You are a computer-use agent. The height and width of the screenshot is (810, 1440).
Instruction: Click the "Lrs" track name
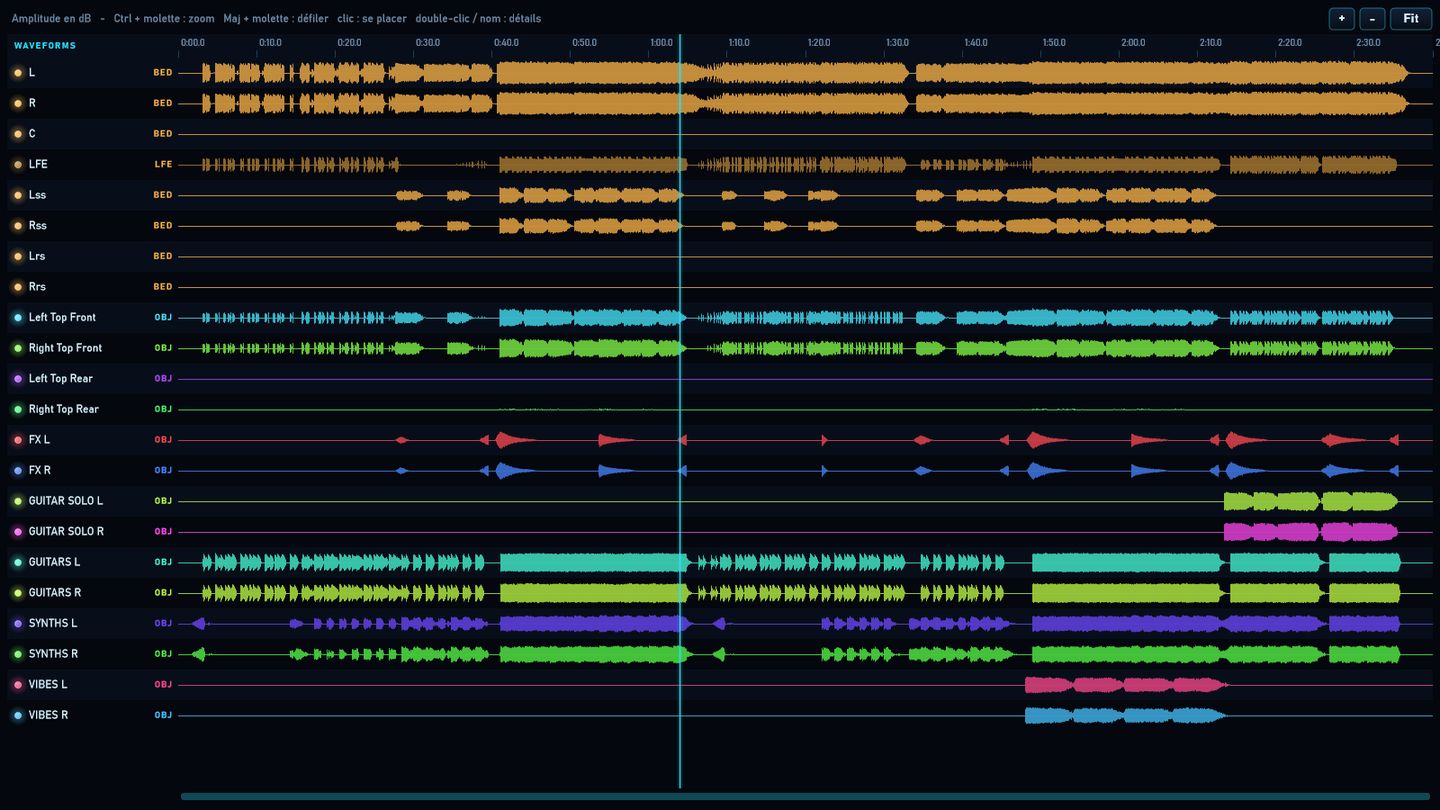[x=37, y=256]
